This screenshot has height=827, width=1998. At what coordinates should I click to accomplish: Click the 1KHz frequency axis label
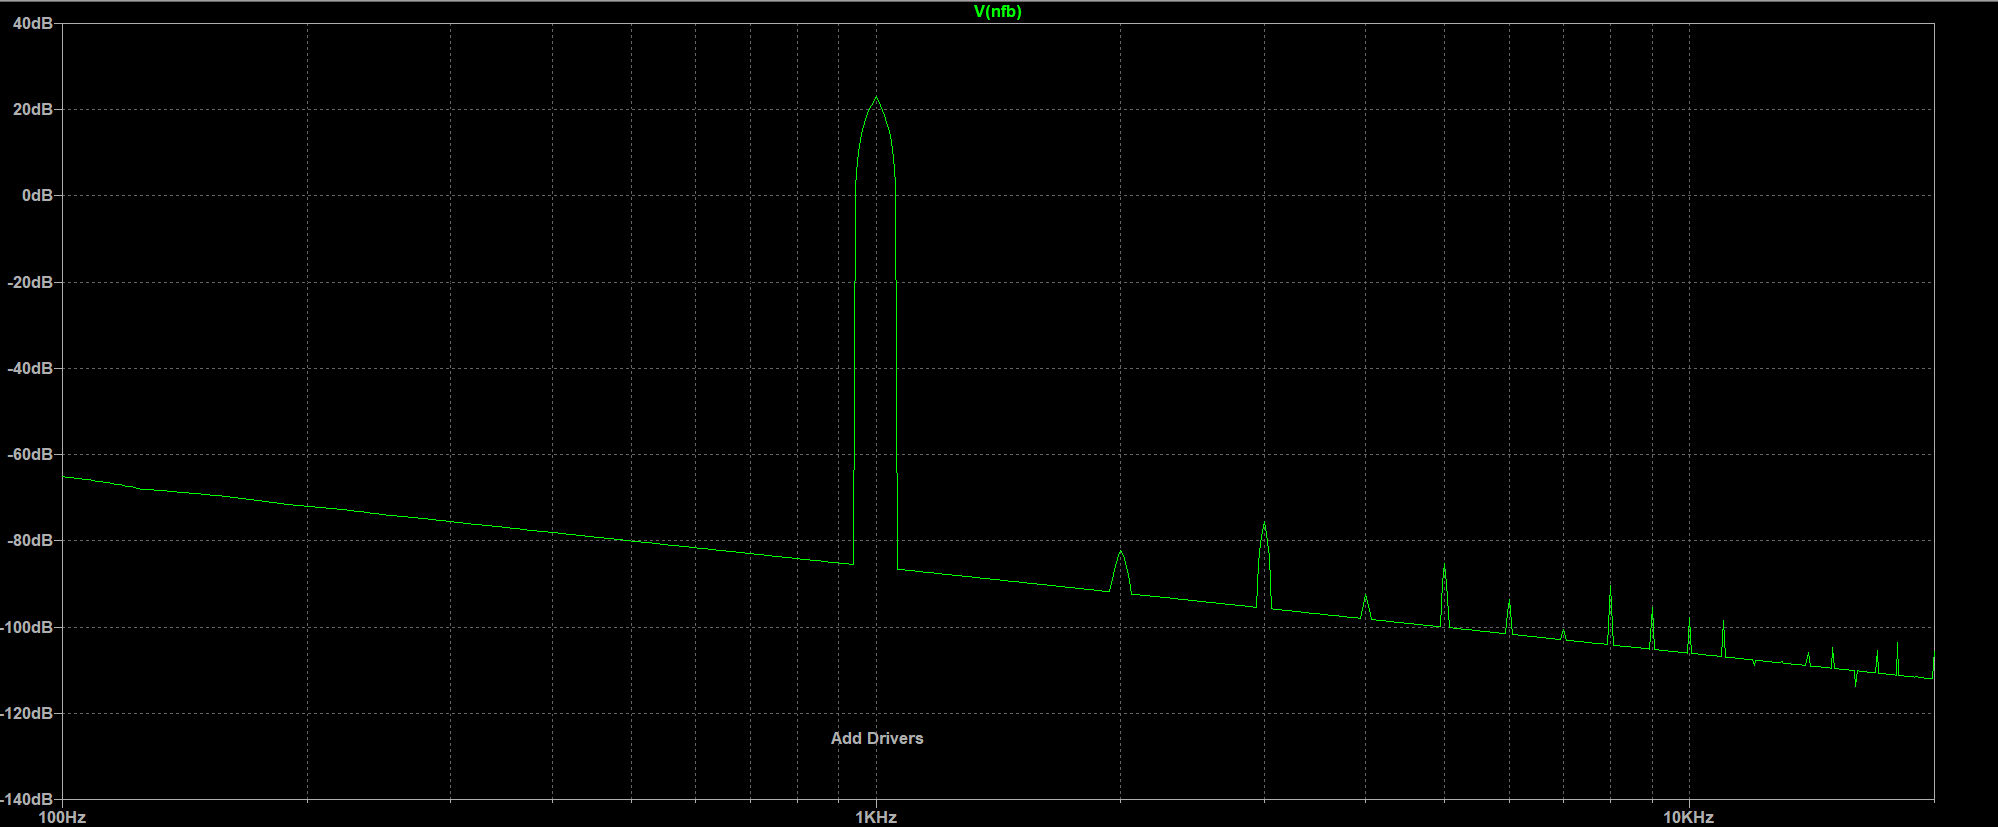[x=876, y=817]
